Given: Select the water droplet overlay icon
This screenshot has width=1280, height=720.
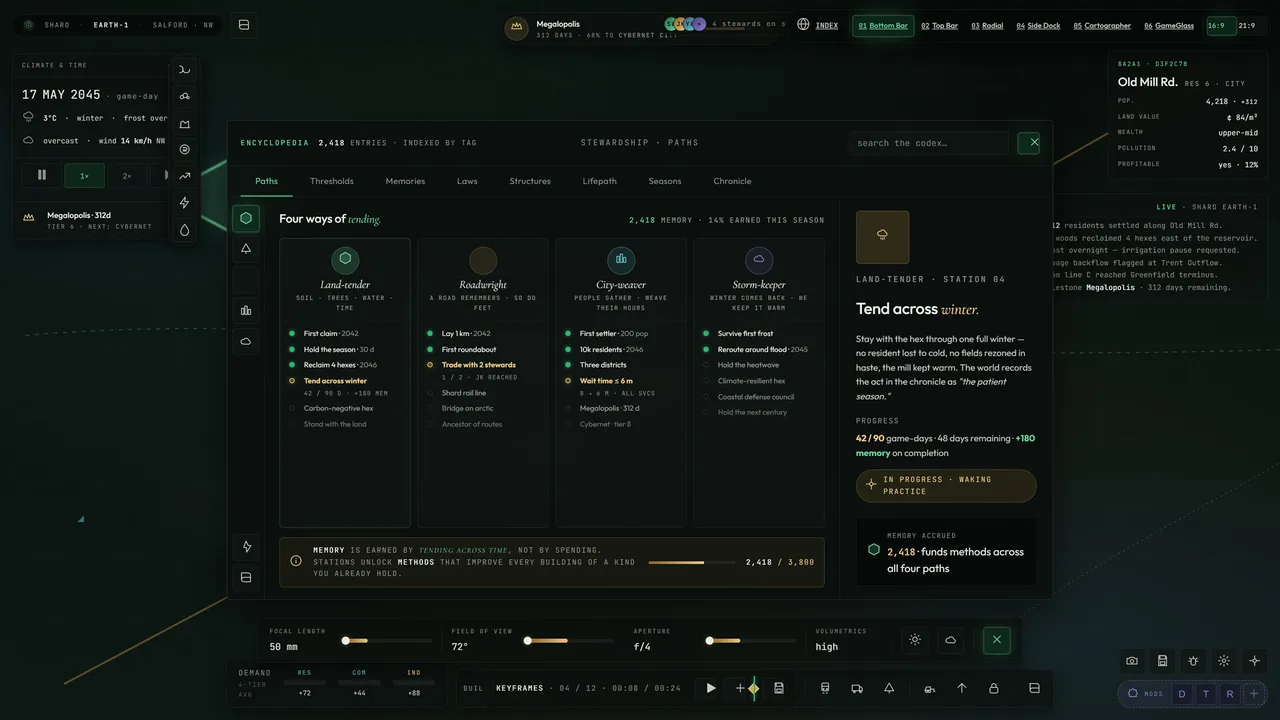Looking at the screenshot, I should [184, 230].
